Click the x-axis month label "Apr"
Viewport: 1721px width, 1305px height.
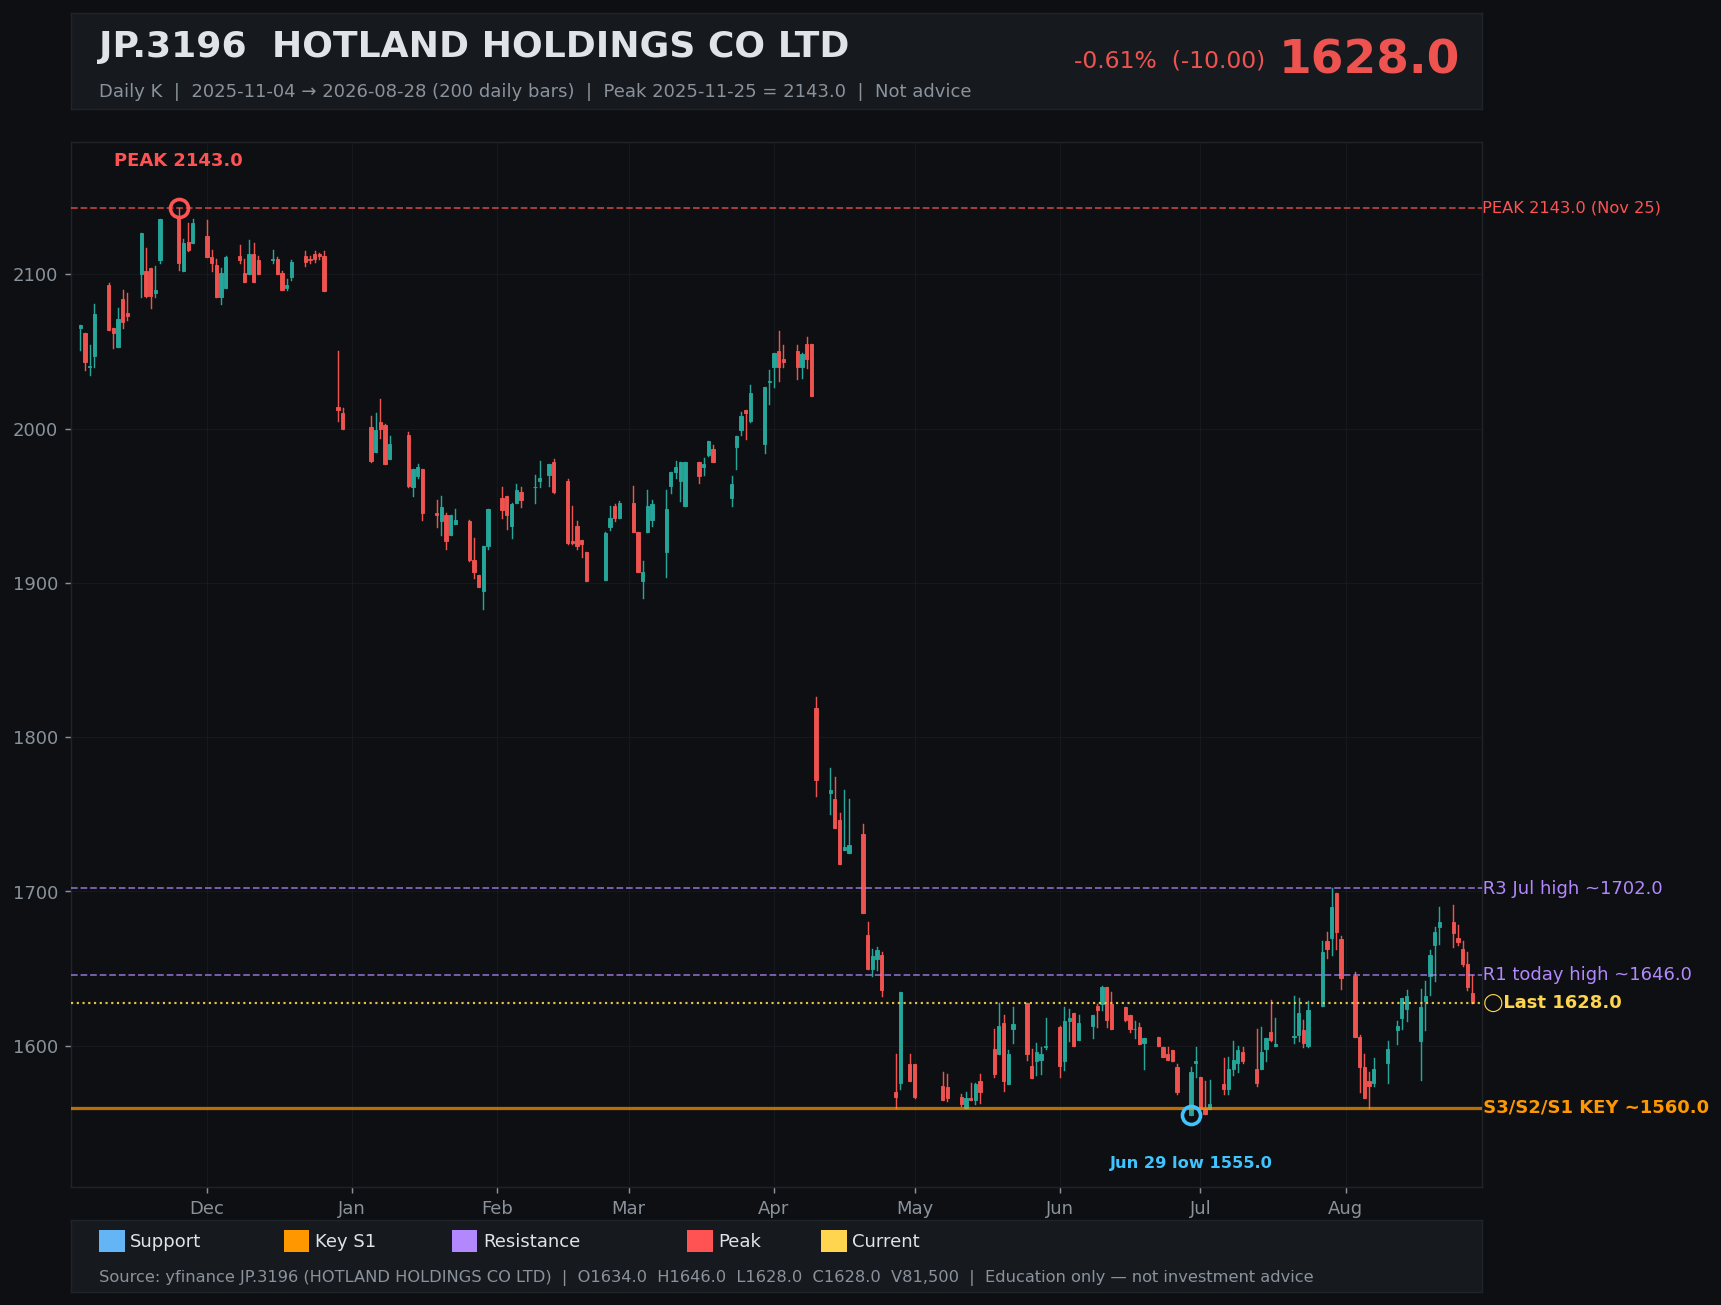(x=773, y=1208)
